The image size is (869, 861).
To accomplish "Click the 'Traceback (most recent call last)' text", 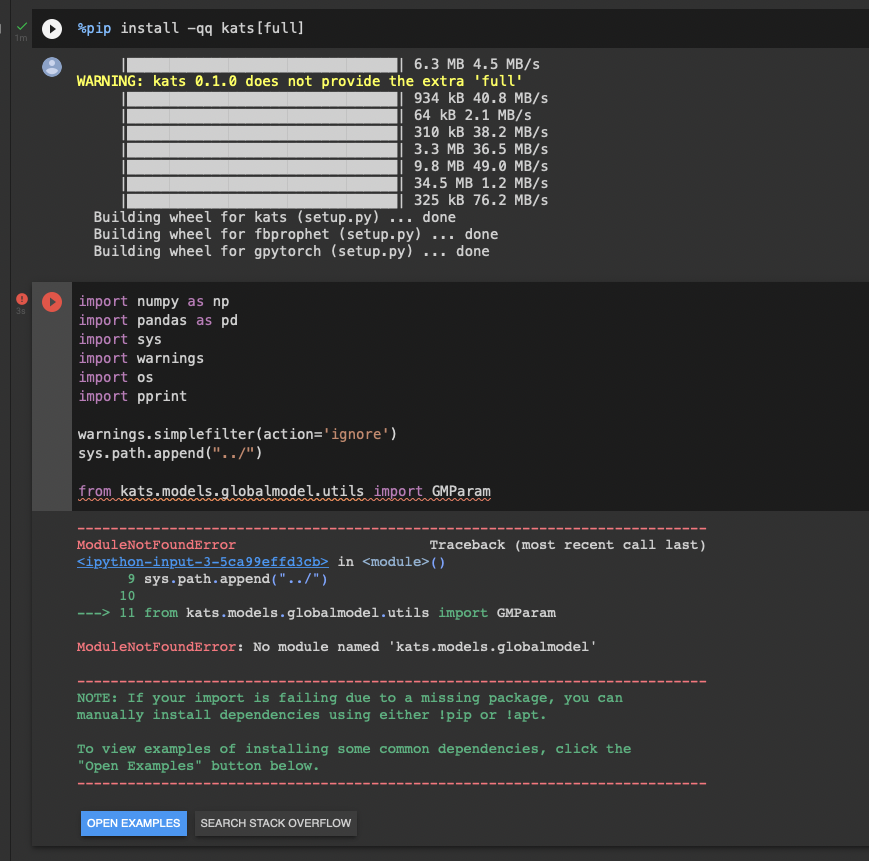I will (568, 545).
